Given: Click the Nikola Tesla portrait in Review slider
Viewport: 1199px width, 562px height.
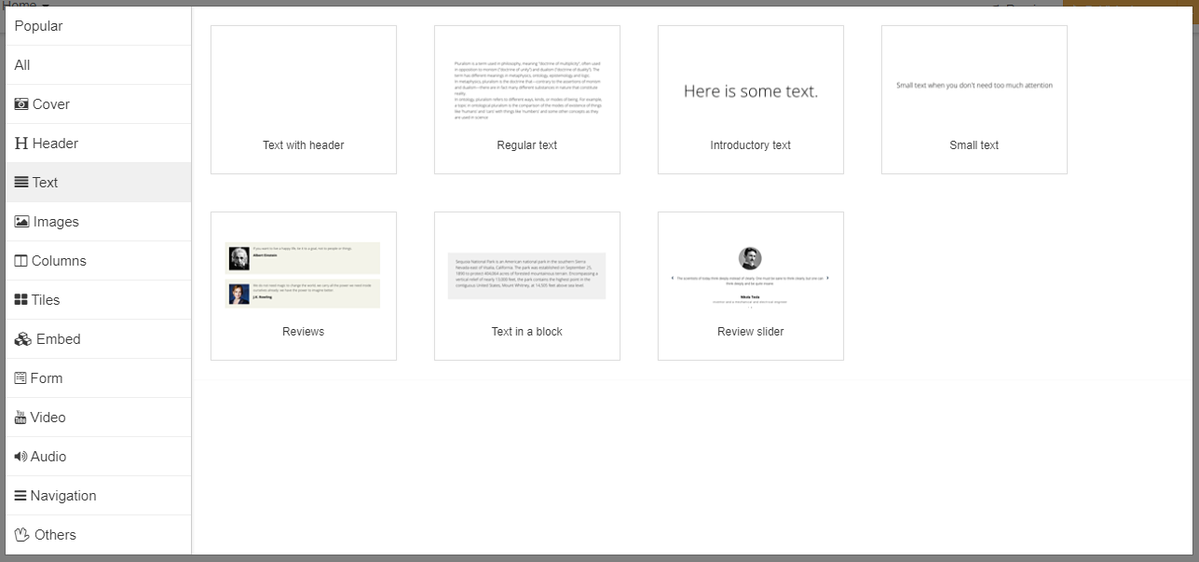Looking at the screenshot, I should click(750, 258).
